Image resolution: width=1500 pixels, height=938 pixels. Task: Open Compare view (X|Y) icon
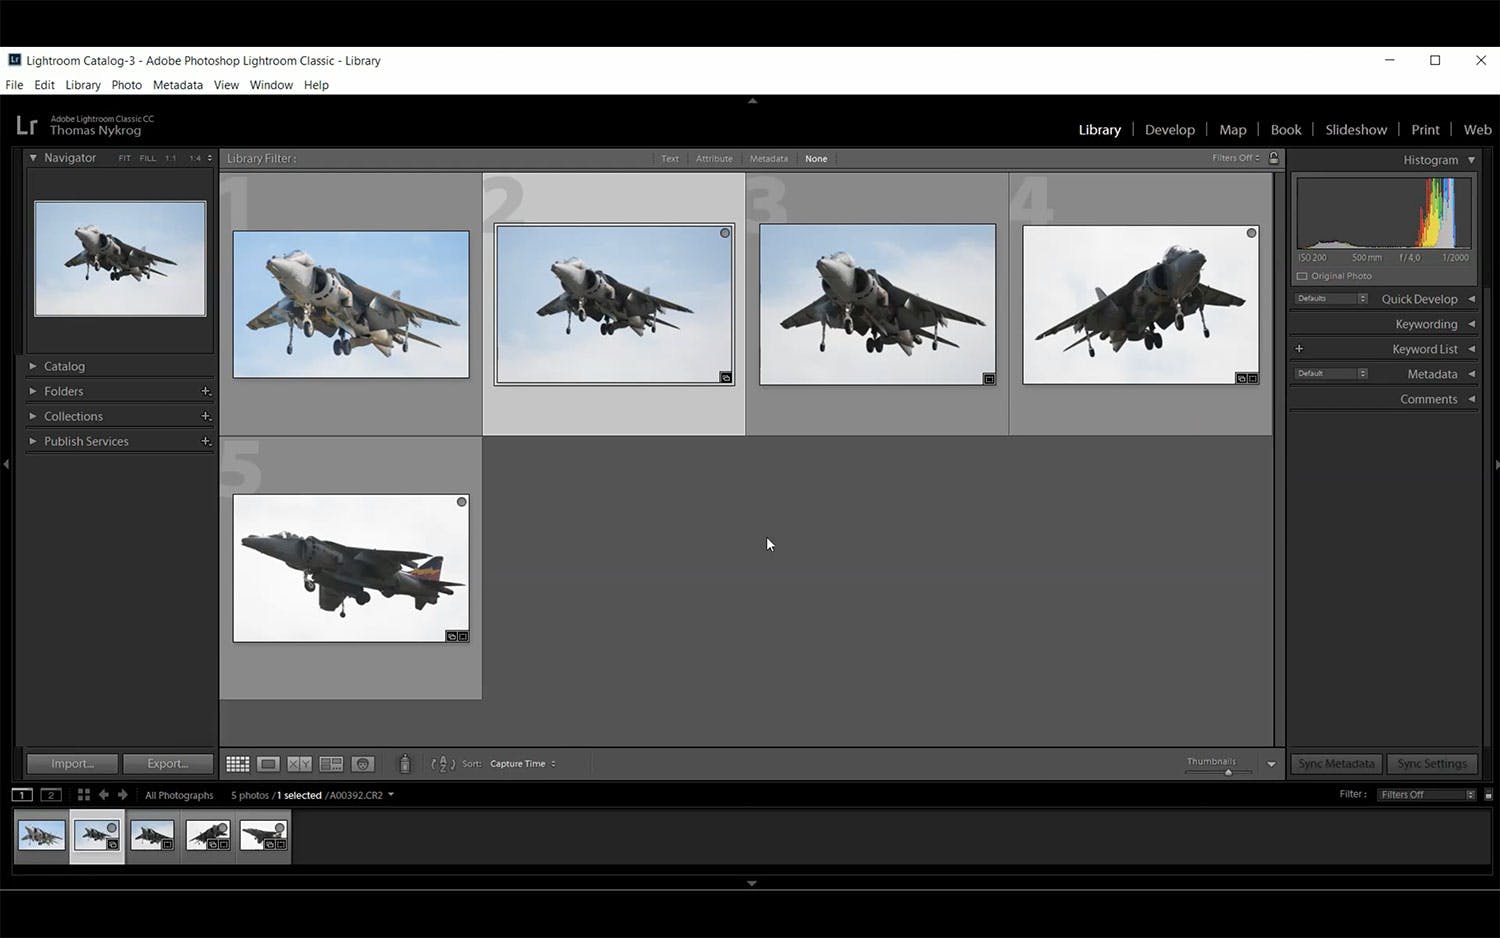click(x=299, y=764)
